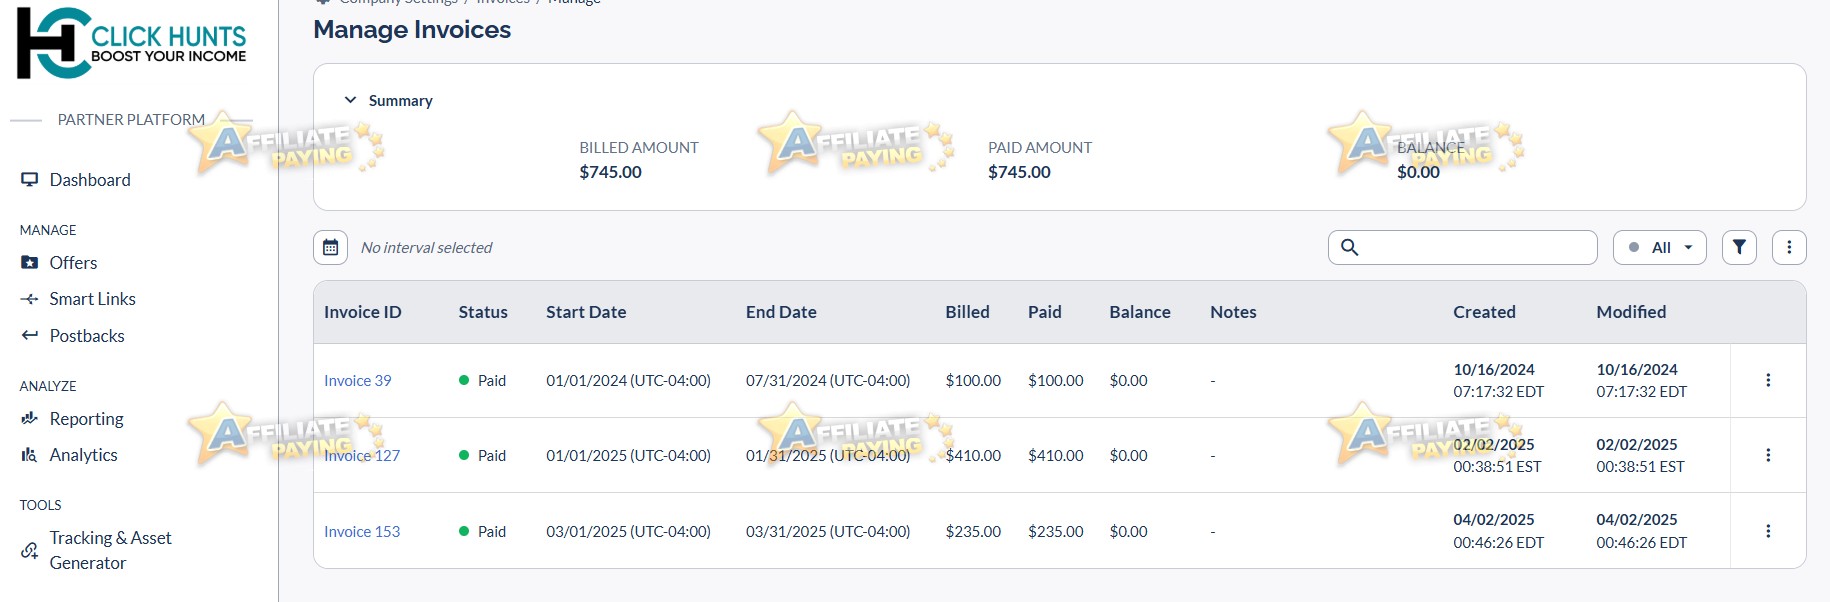
Task: Open the All status dropdown
Action: pos(1660,247)
